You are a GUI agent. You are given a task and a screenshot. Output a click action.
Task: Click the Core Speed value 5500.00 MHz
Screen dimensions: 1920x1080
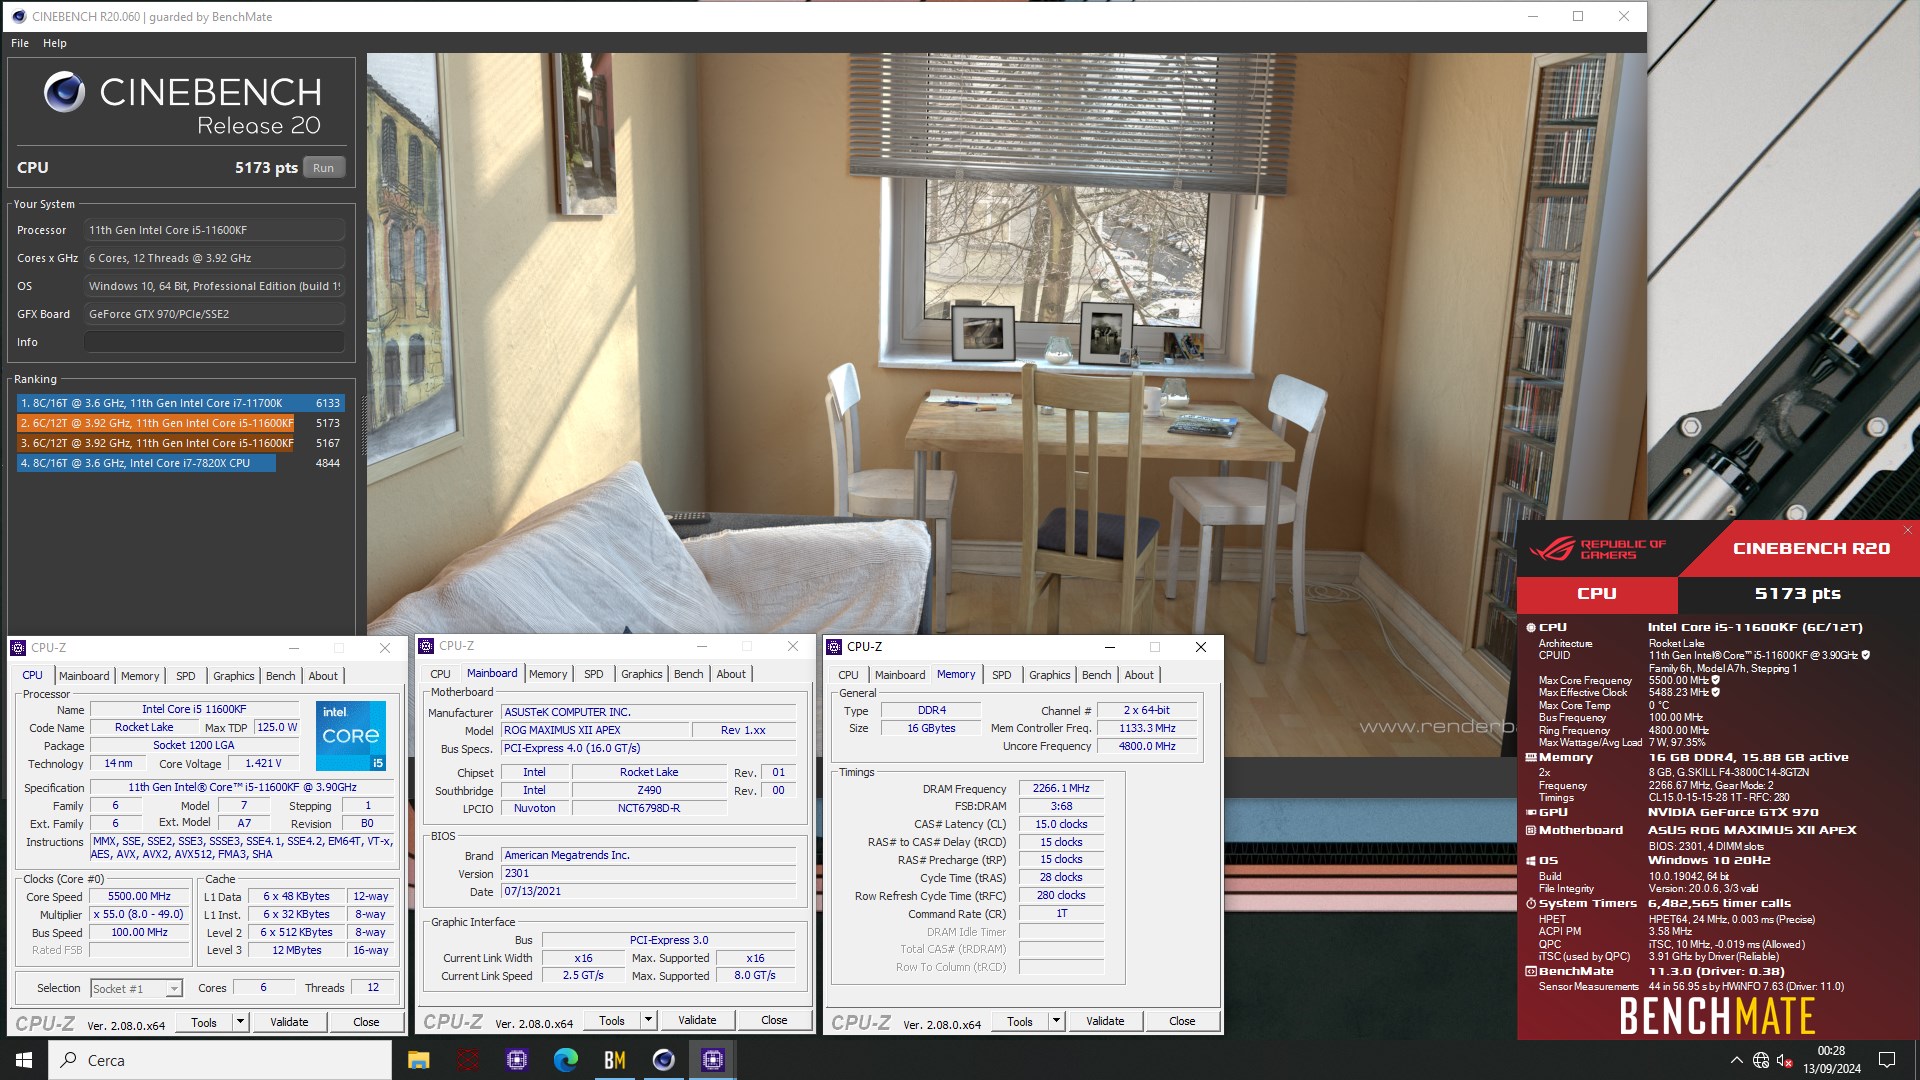click(139, 897)
